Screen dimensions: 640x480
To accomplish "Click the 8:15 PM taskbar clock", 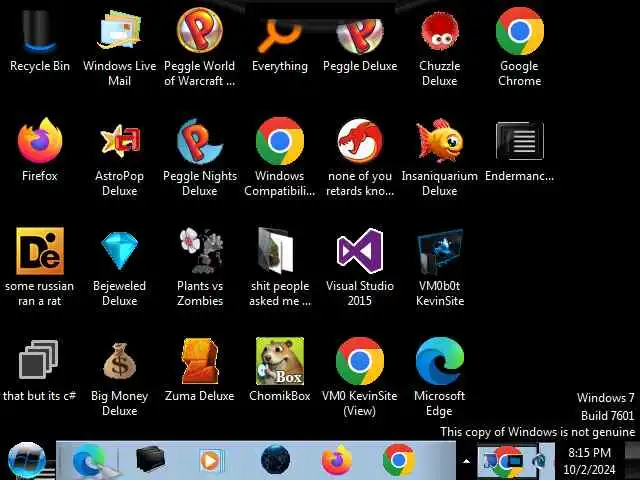I will [589, 461].
